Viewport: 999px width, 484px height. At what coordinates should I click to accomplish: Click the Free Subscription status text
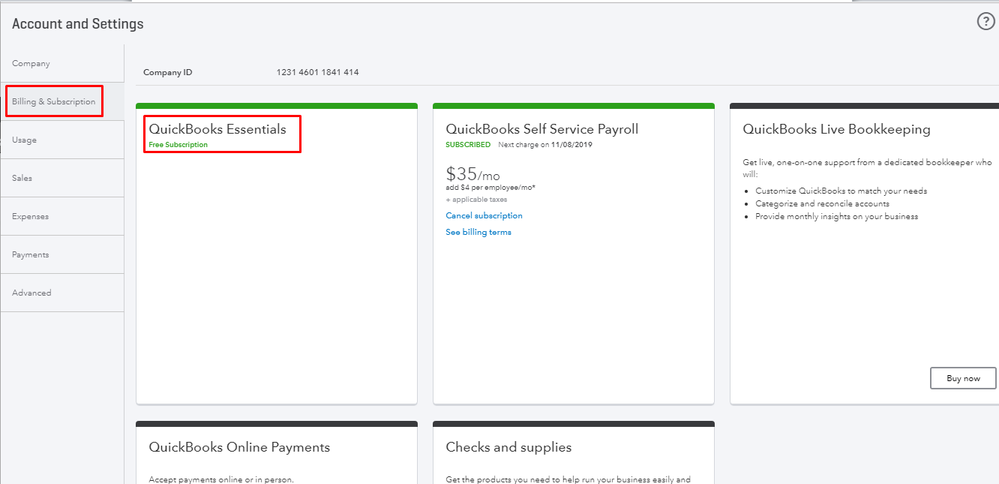point(178,145)
